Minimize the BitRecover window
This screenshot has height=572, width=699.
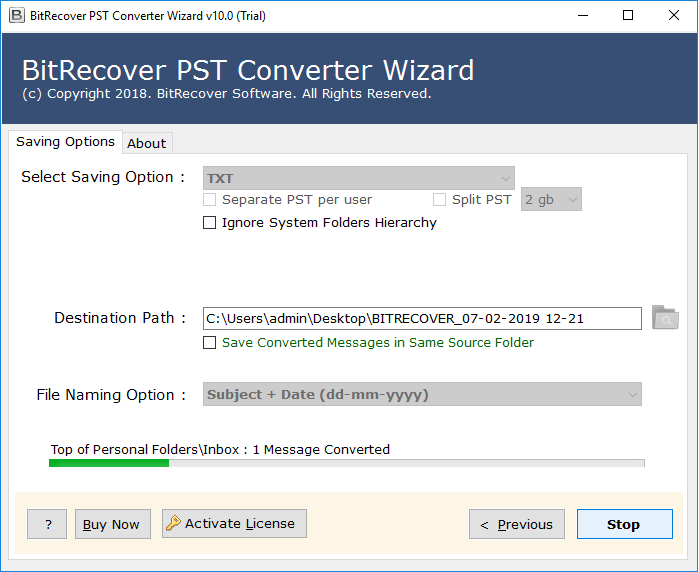(x=583, y=16)
